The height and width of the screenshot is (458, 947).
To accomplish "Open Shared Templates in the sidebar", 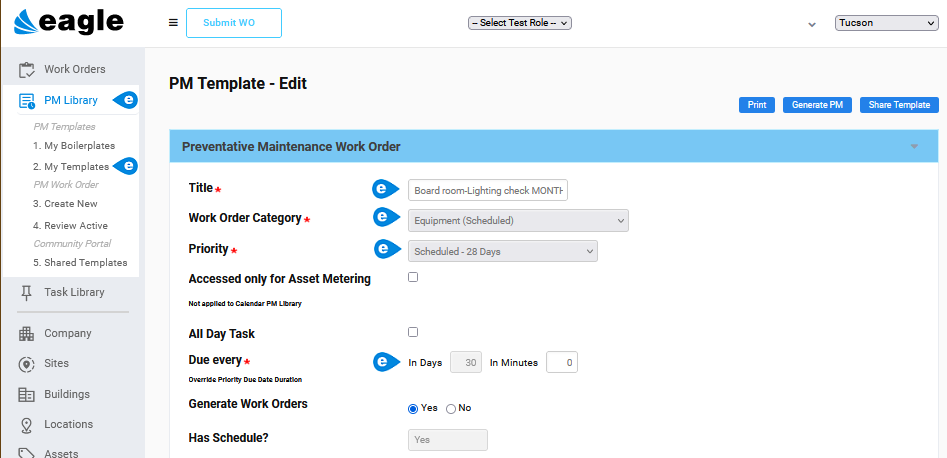I will 80,262.
